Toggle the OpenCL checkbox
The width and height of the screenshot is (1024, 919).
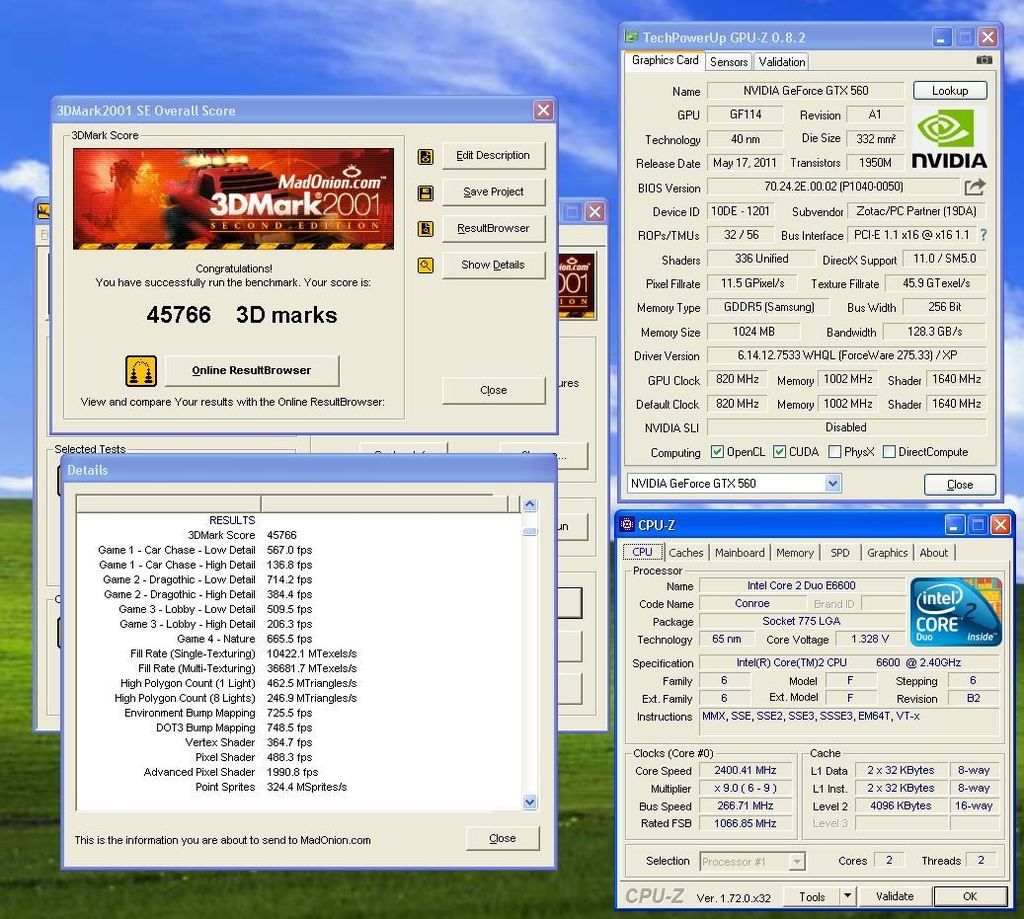(x=717, y=451)
